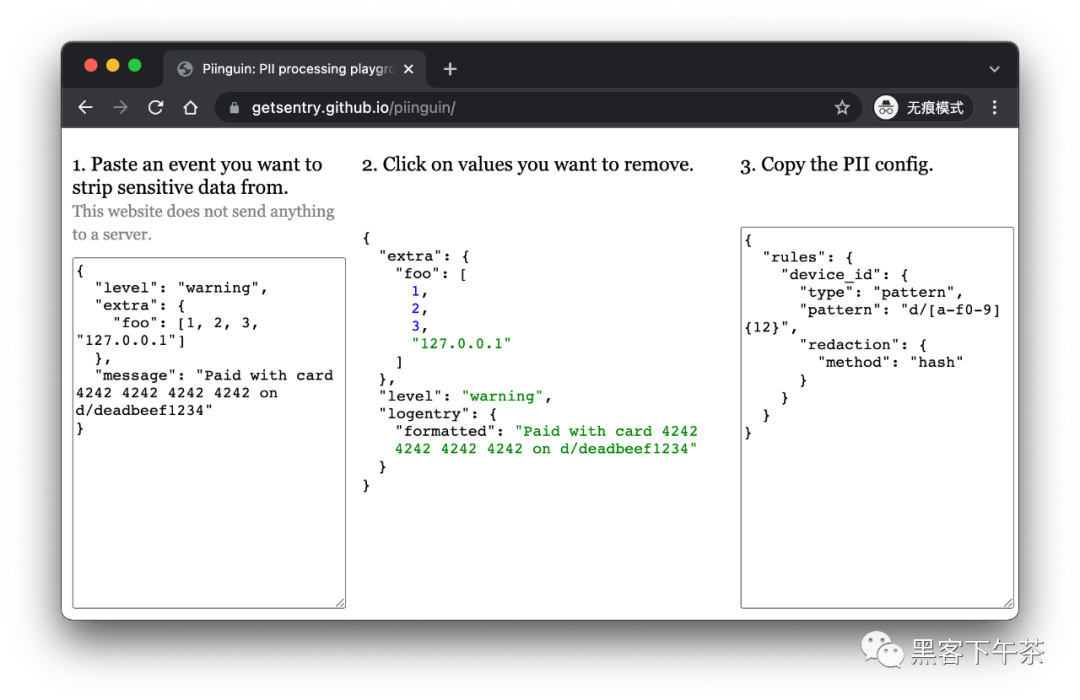Bookmark this page with the star icon
The width and height of the screenshot is (1080, 700).
(842, 107)
